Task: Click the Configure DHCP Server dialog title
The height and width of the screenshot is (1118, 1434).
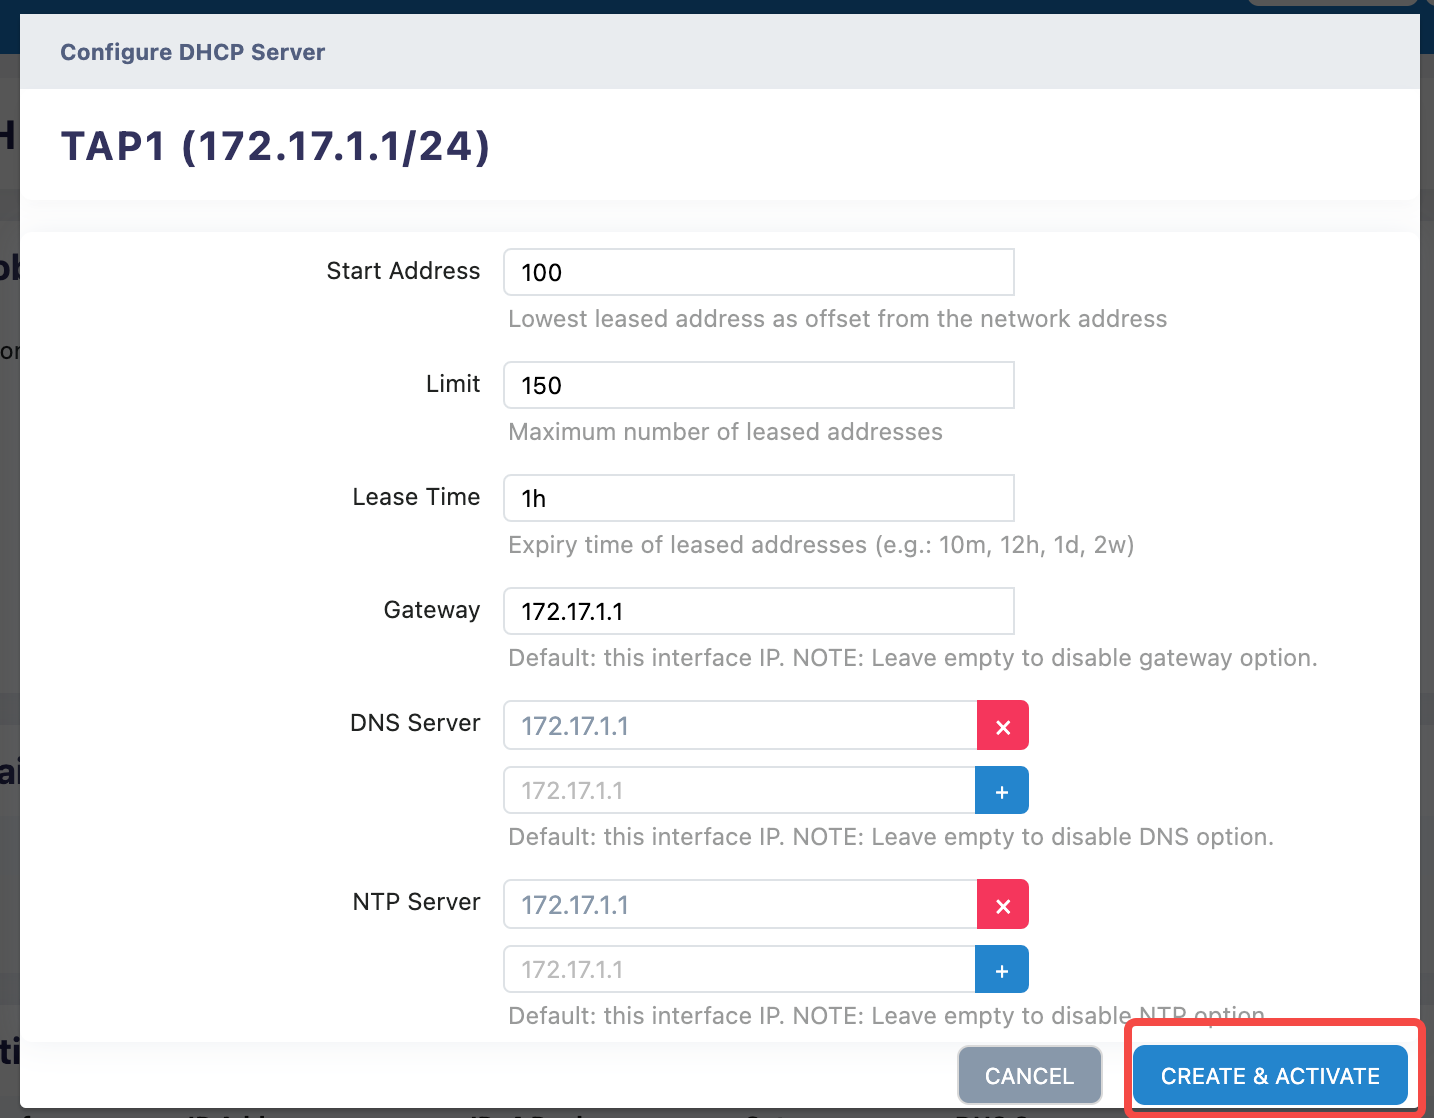Action: point(193,52)
